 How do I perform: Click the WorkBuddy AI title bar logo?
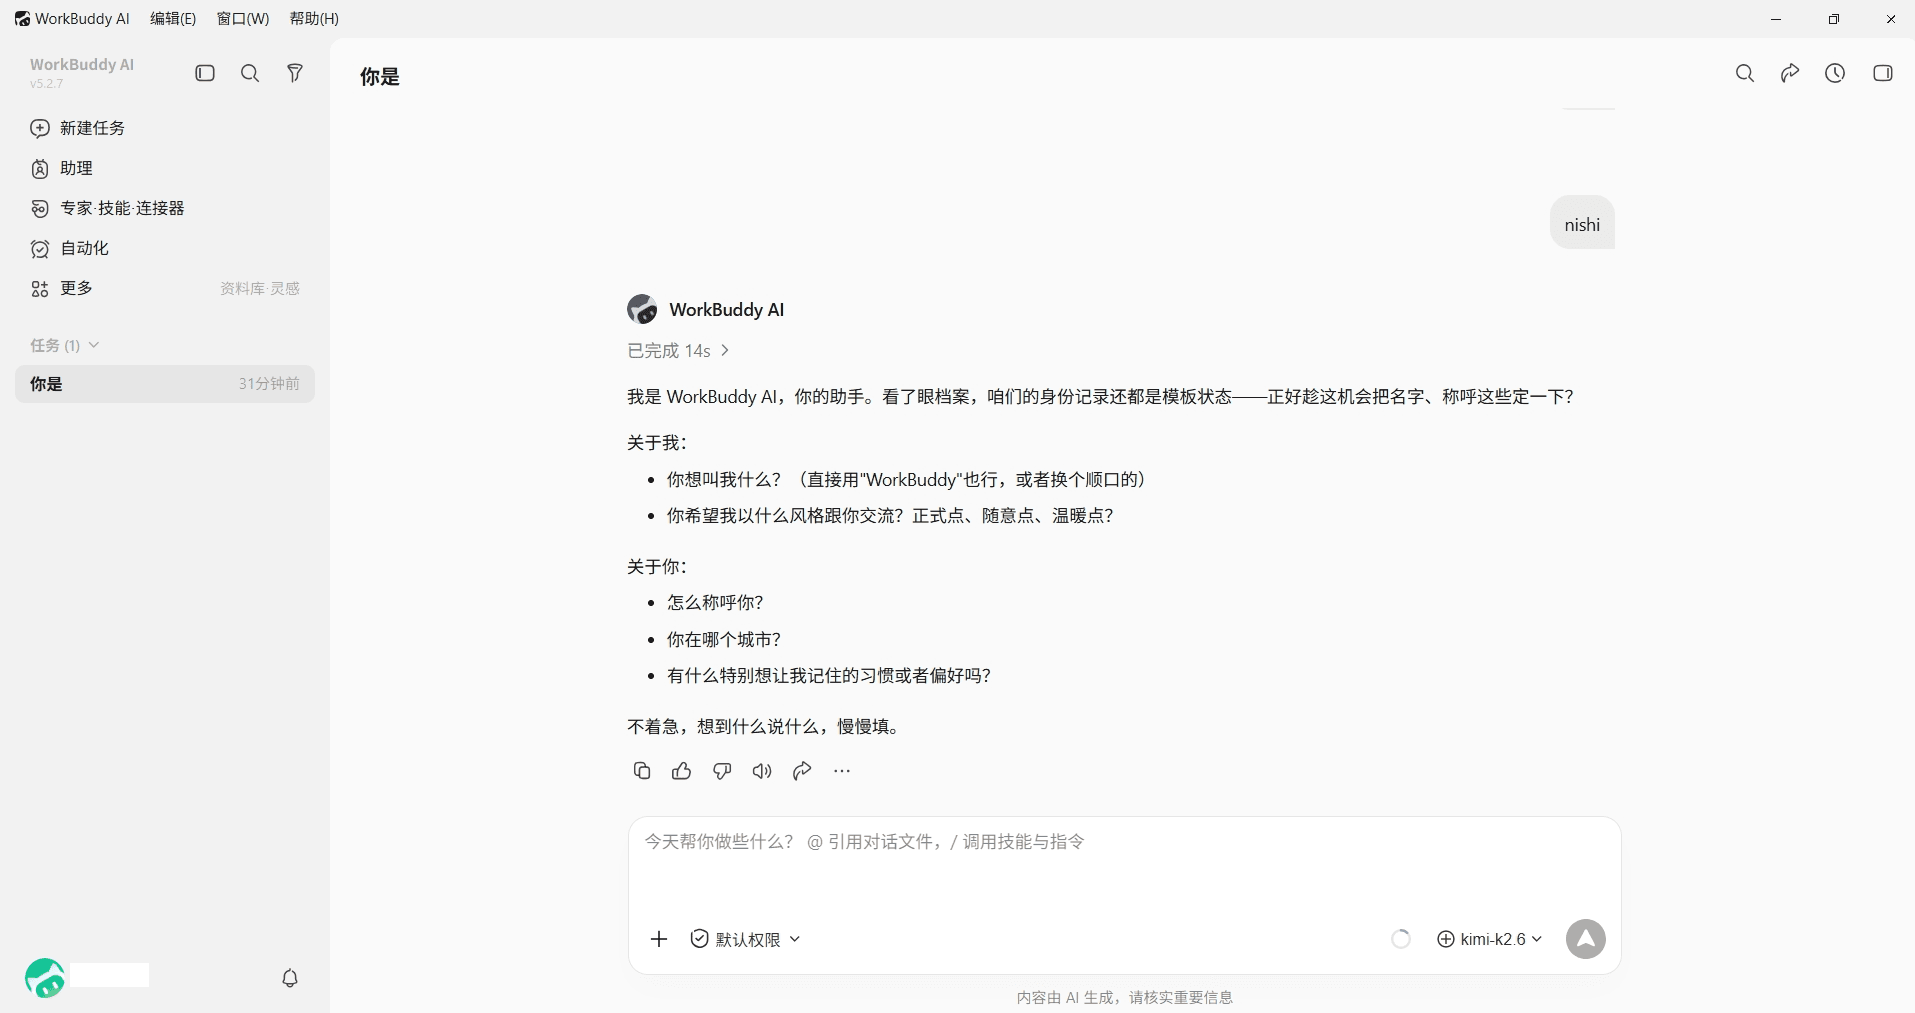tap(22, 19)
